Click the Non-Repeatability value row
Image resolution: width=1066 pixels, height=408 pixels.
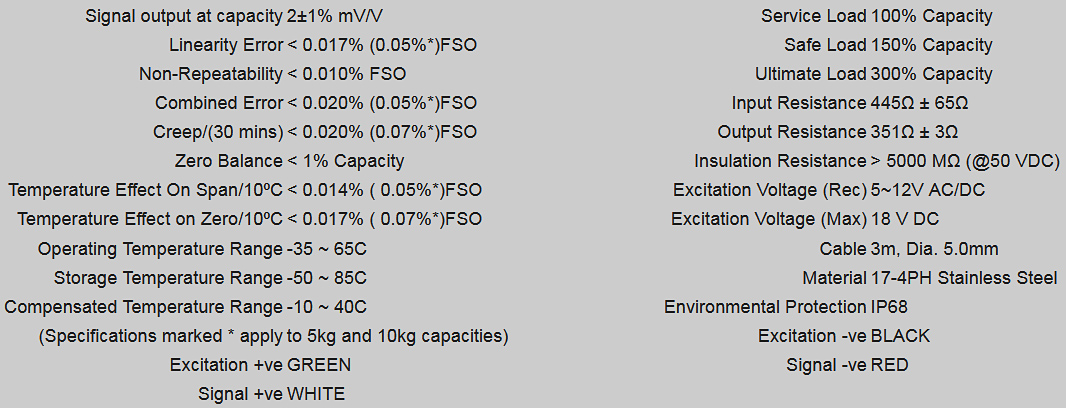272,74
